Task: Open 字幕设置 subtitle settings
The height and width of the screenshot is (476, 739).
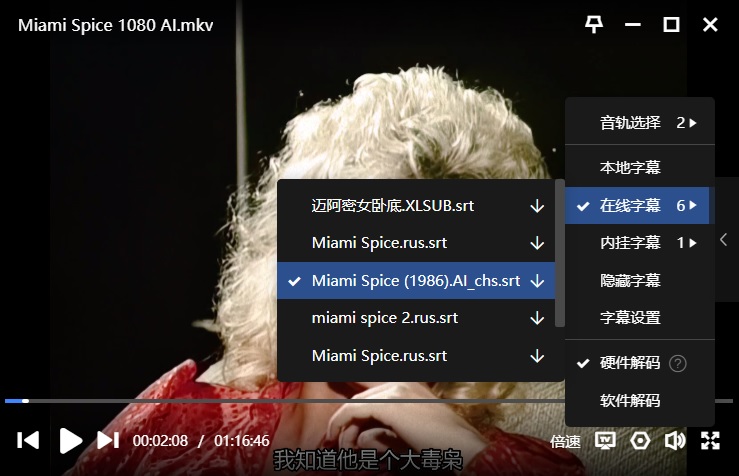Action: coord(630,318)
